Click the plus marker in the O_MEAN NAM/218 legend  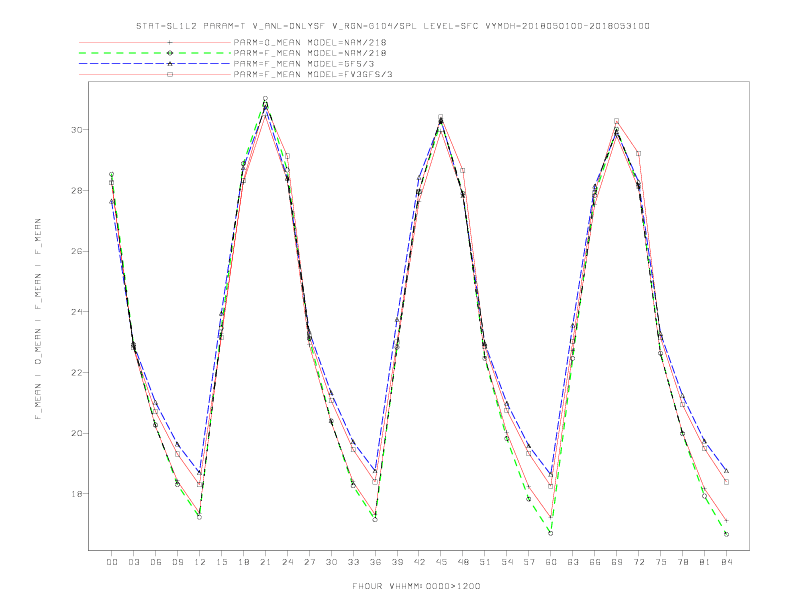tap(170, 42)
